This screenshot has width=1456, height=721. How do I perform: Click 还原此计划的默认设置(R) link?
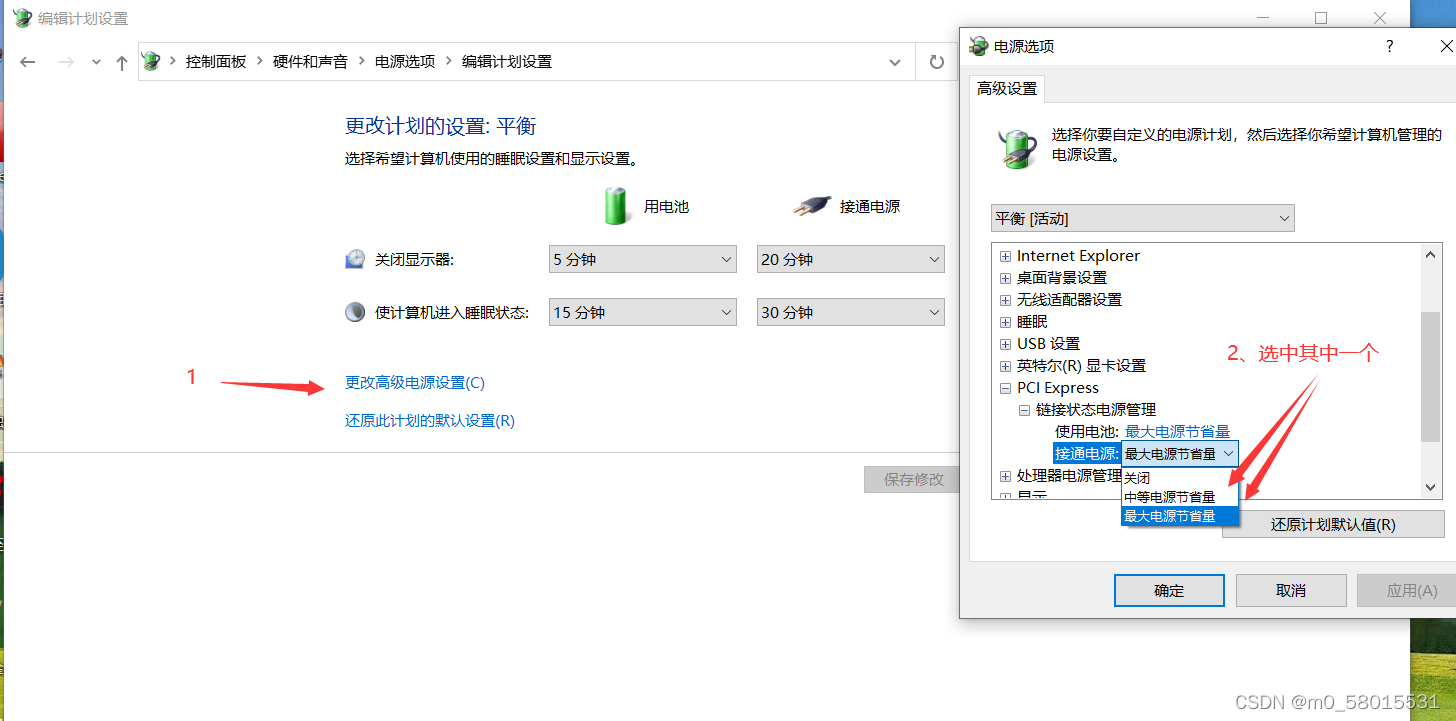point(430,421)
